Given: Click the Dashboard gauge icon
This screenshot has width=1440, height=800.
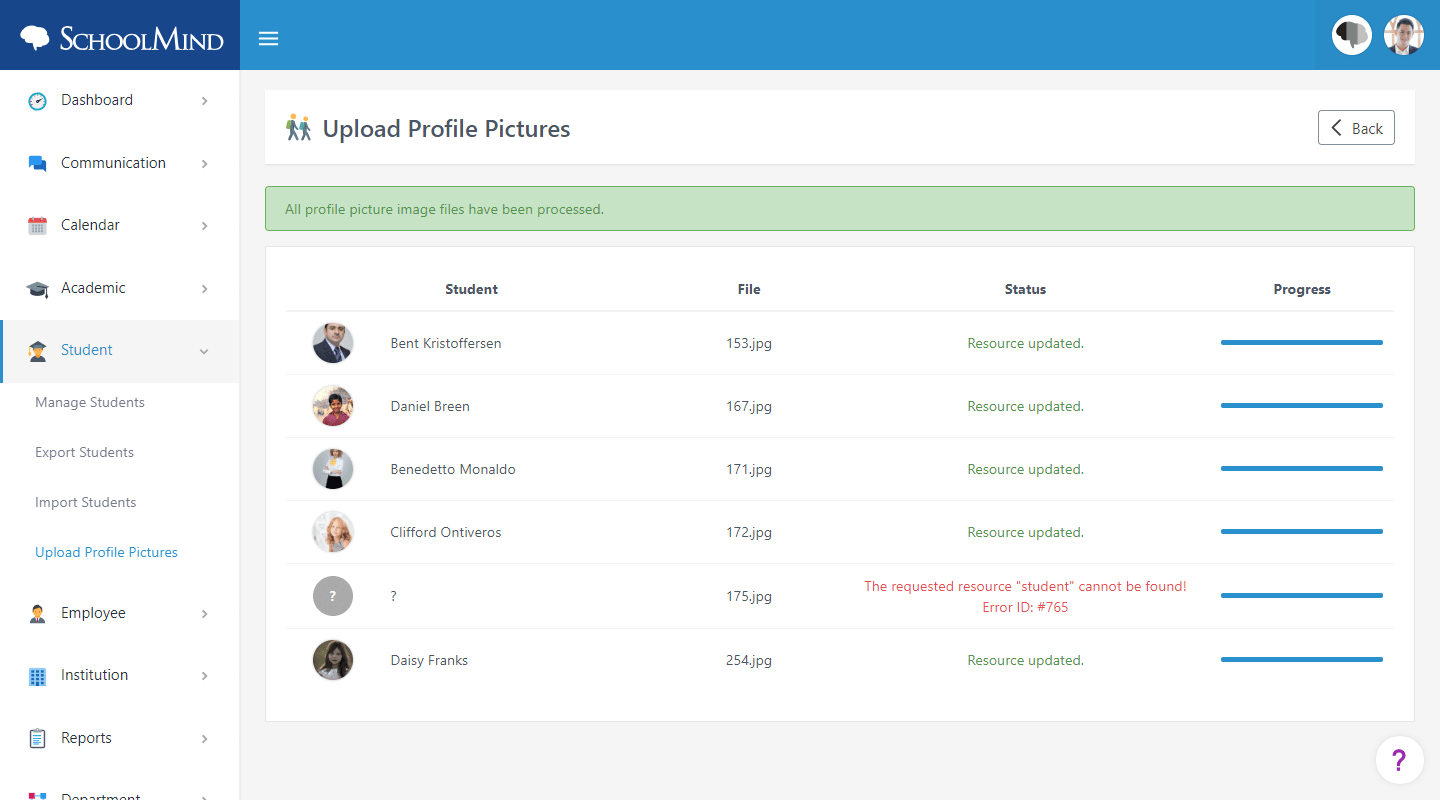Looking at the screenshot, I should click(37, 100).
